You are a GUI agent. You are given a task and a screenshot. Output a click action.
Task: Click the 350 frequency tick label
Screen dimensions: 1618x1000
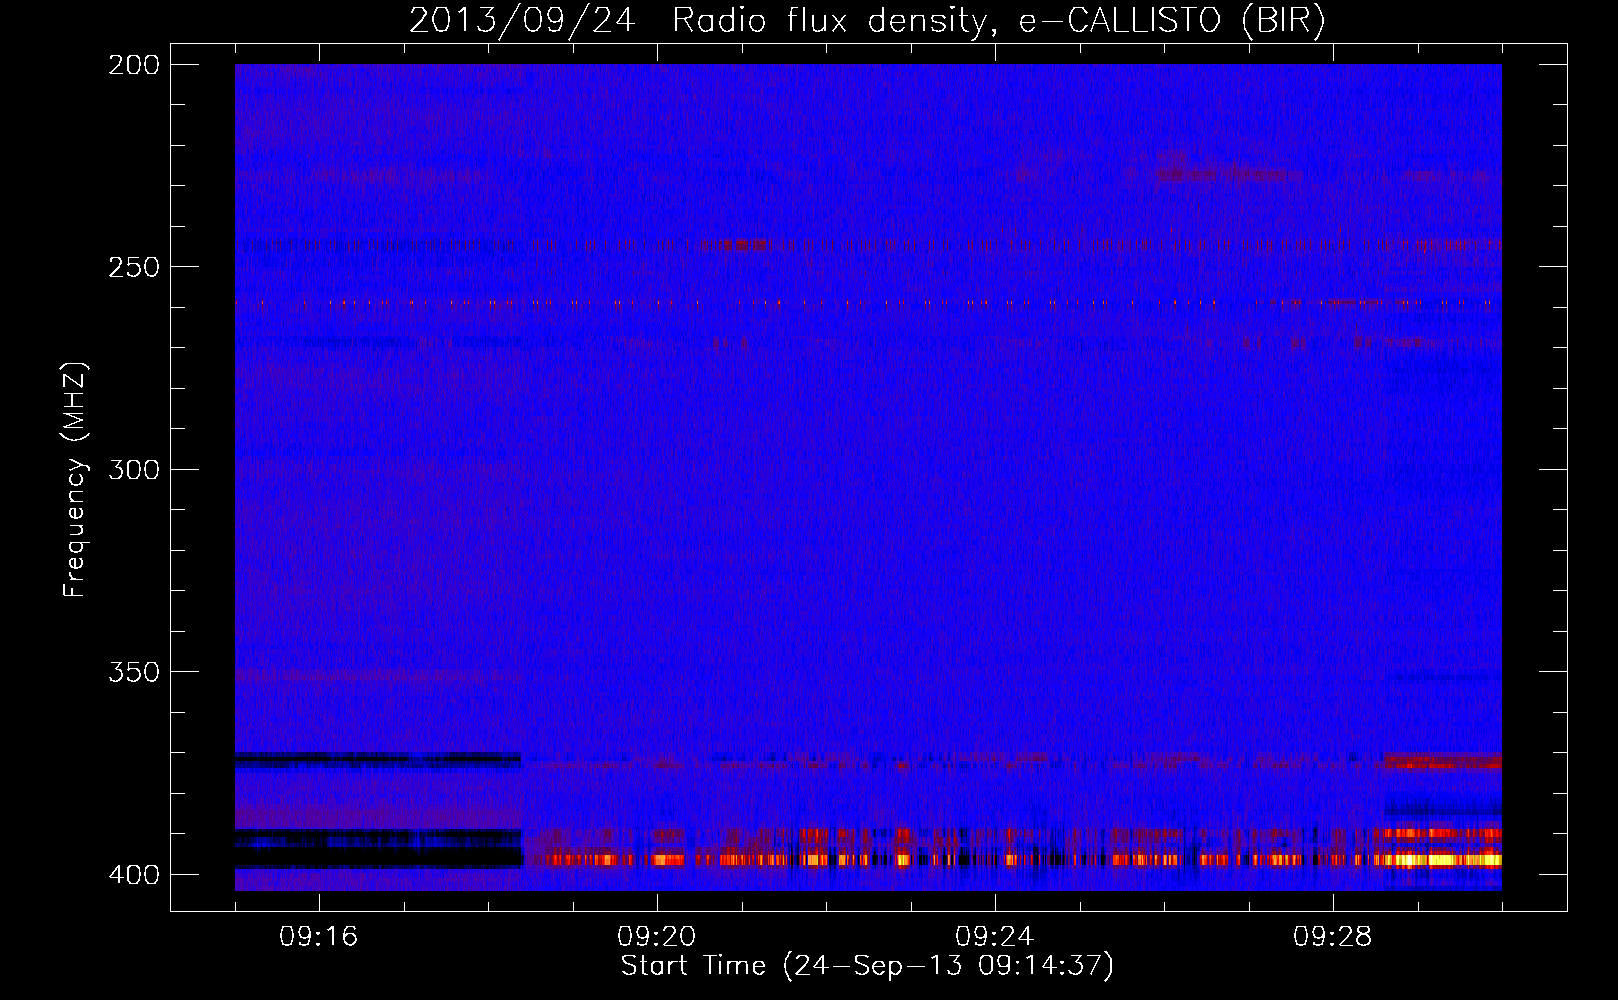coord(134,672)
